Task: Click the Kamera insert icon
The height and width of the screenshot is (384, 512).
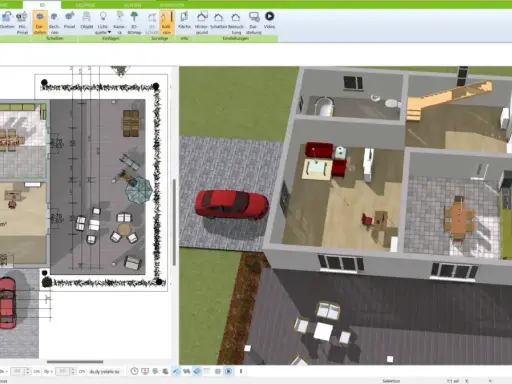Action: [x=119, y=22]
